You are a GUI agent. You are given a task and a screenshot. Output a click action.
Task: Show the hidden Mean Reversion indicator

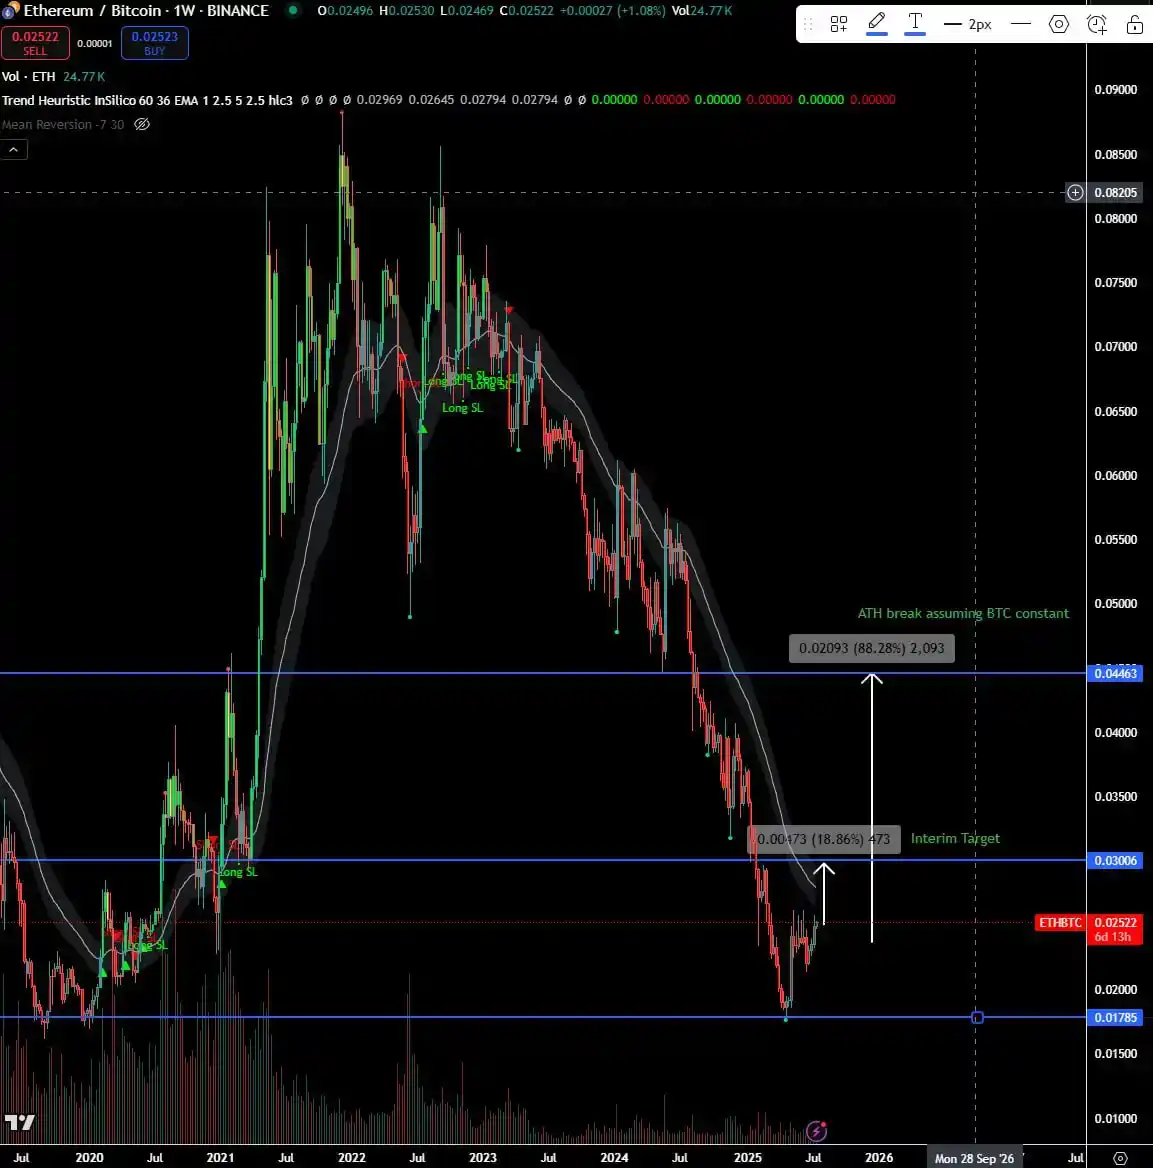[142, 125]
